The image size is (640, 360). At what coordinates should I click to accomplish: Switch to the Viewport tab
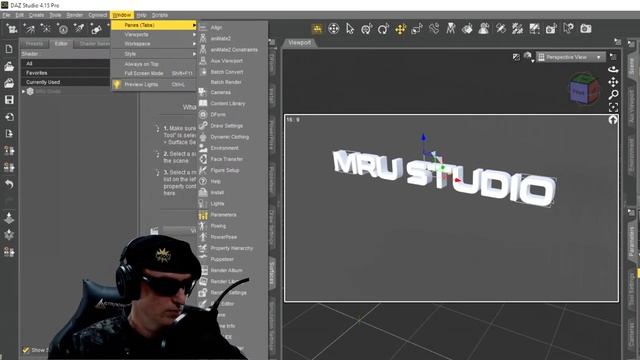[300, 42]
